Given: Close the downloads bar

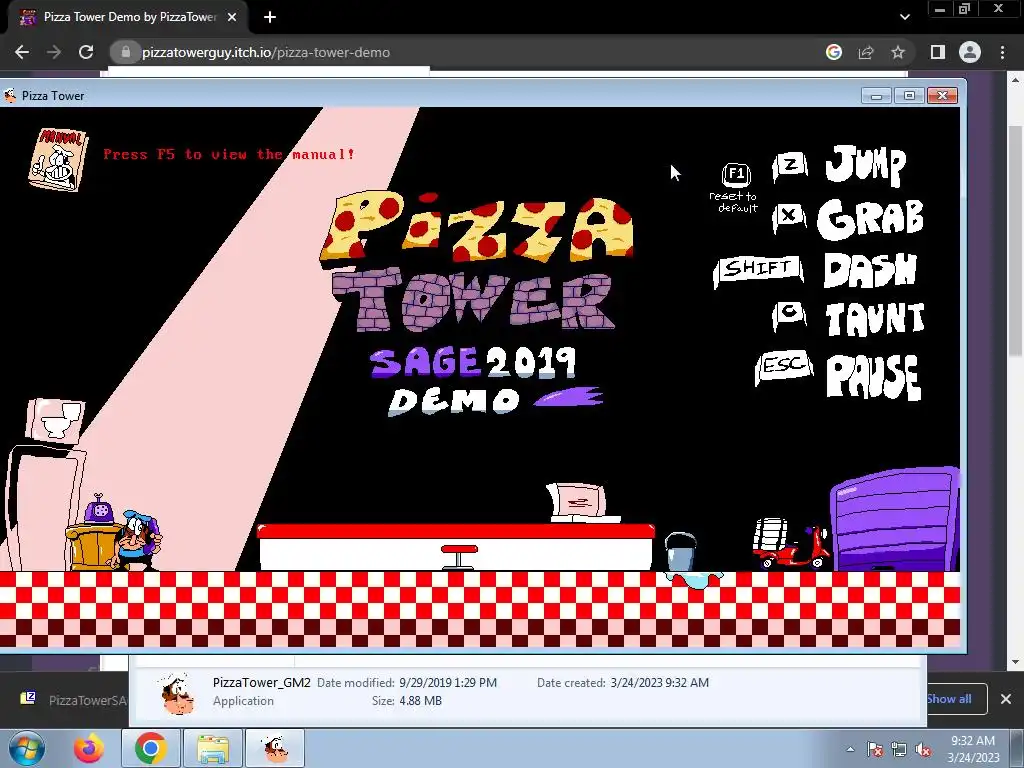Looking at the screenshot, I should pos(1006,699).
